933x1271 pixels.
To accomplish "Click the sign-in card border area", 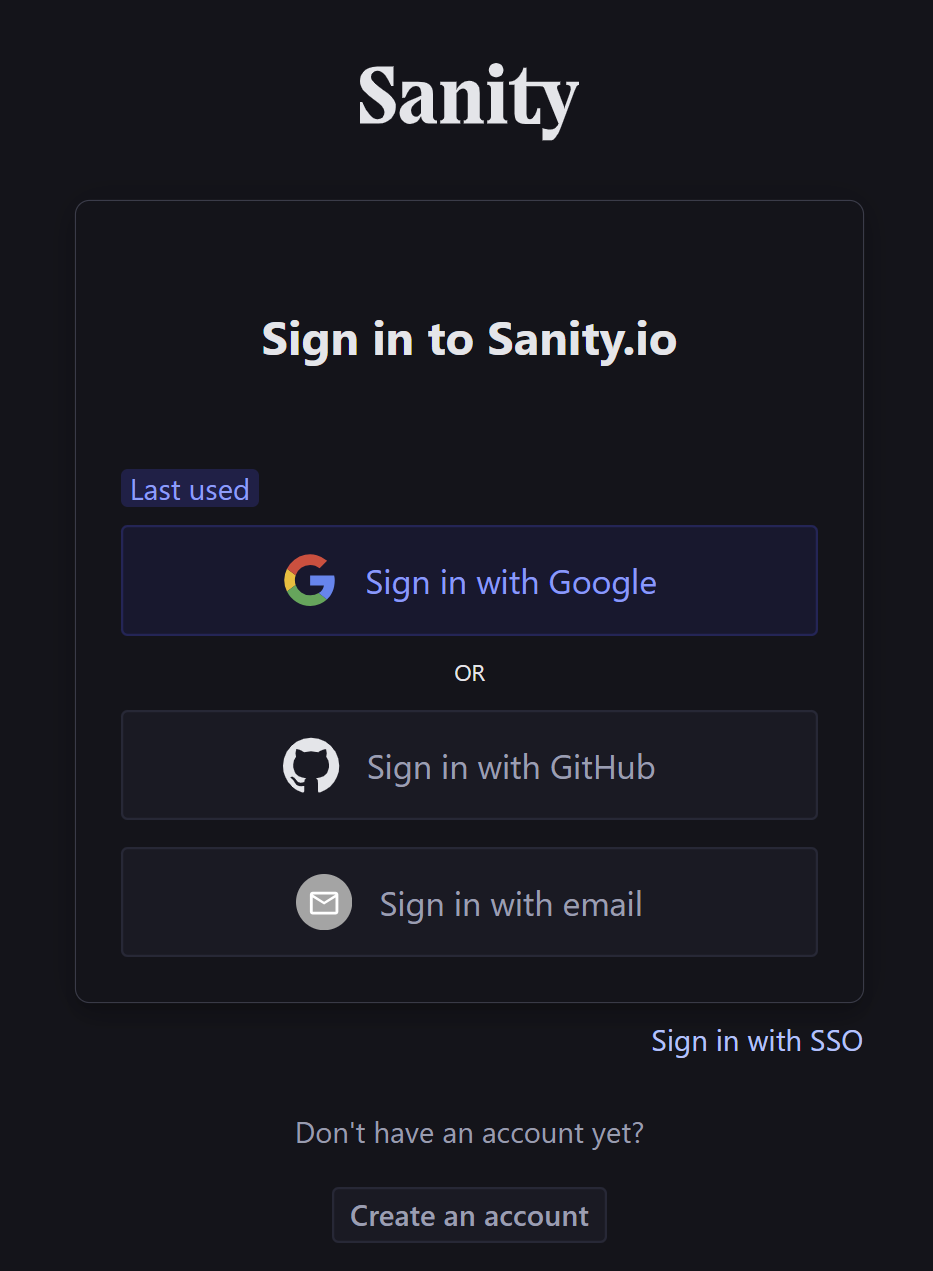I will click(468, 200).
